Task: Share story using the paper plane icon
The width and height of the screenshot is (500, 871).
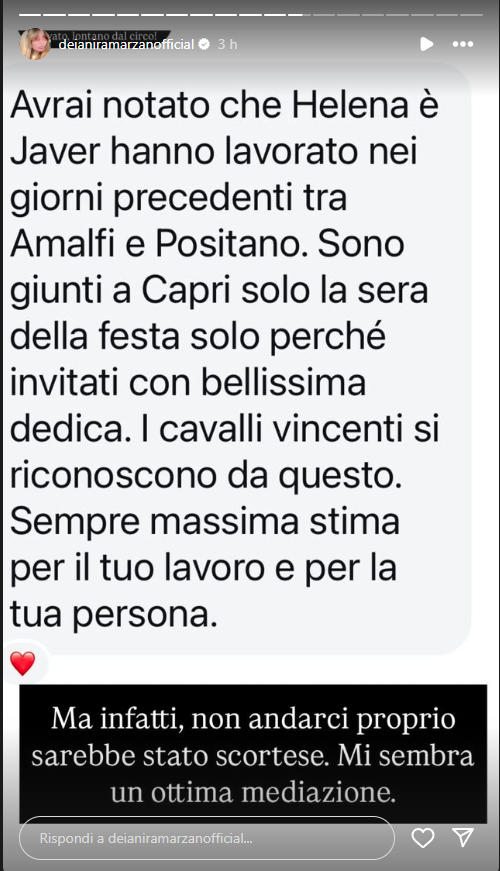Action: pyautogui.click(x=463, y=837)
